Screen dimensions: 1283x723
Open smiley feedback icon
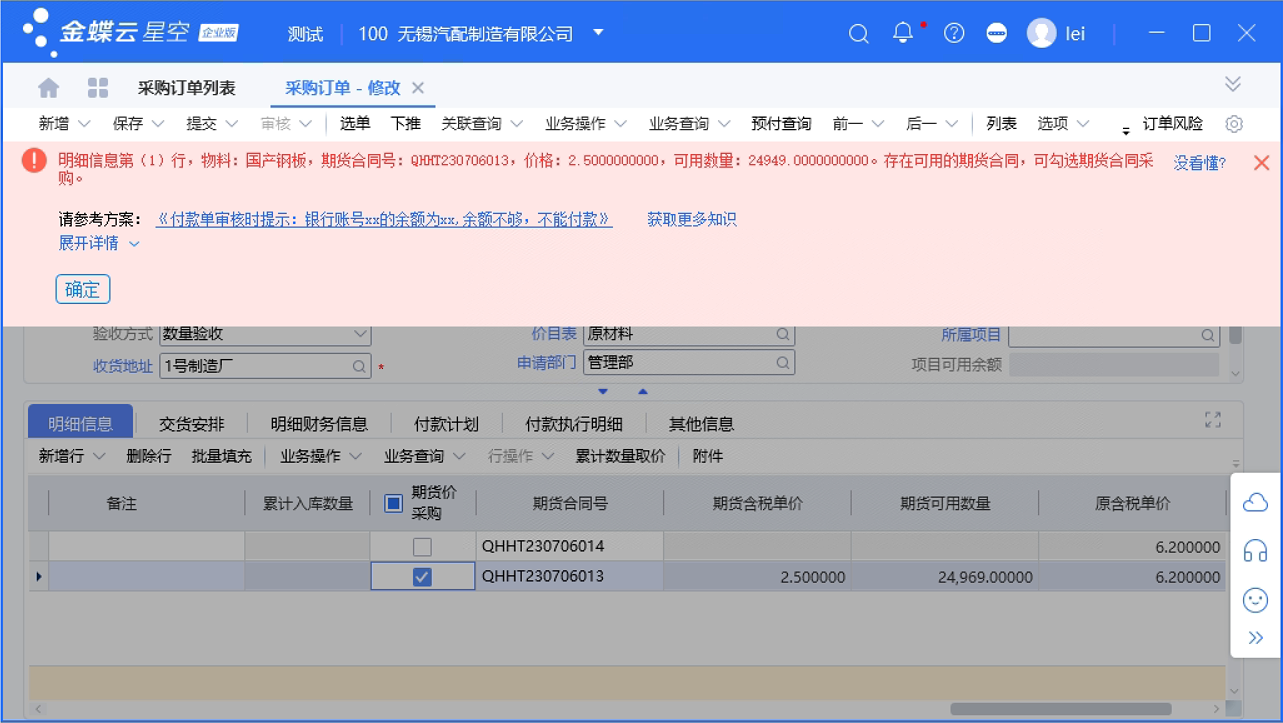point(1255,599)
